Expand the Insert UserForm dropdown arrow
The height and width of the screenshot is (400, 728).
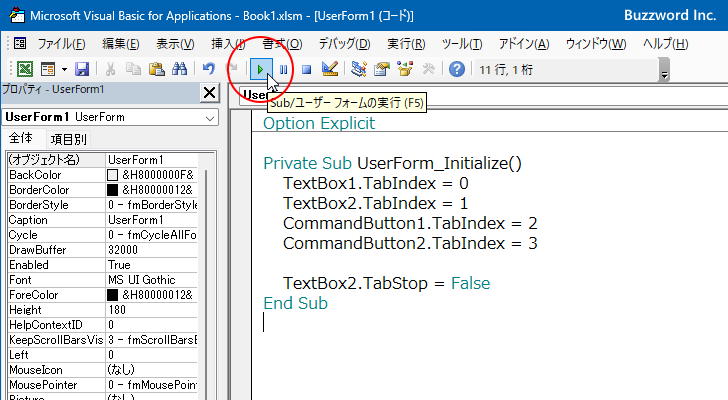coord(64,69)
